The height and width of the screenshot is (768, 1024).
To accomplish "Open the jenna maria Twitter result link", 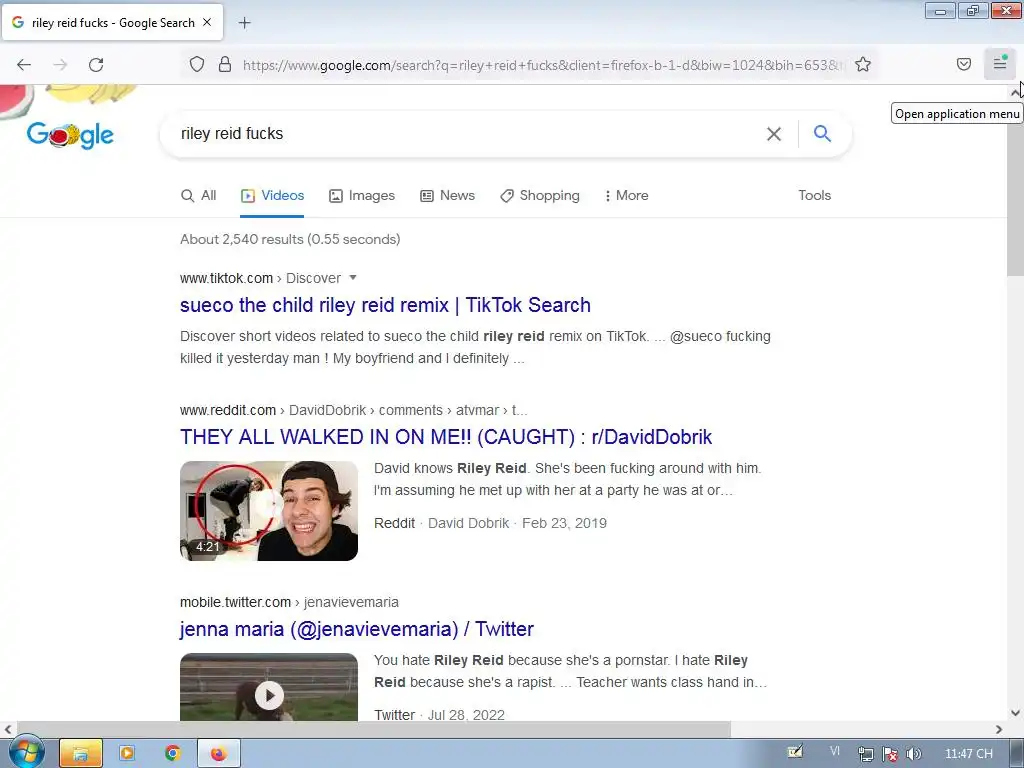I will point(357,629).
